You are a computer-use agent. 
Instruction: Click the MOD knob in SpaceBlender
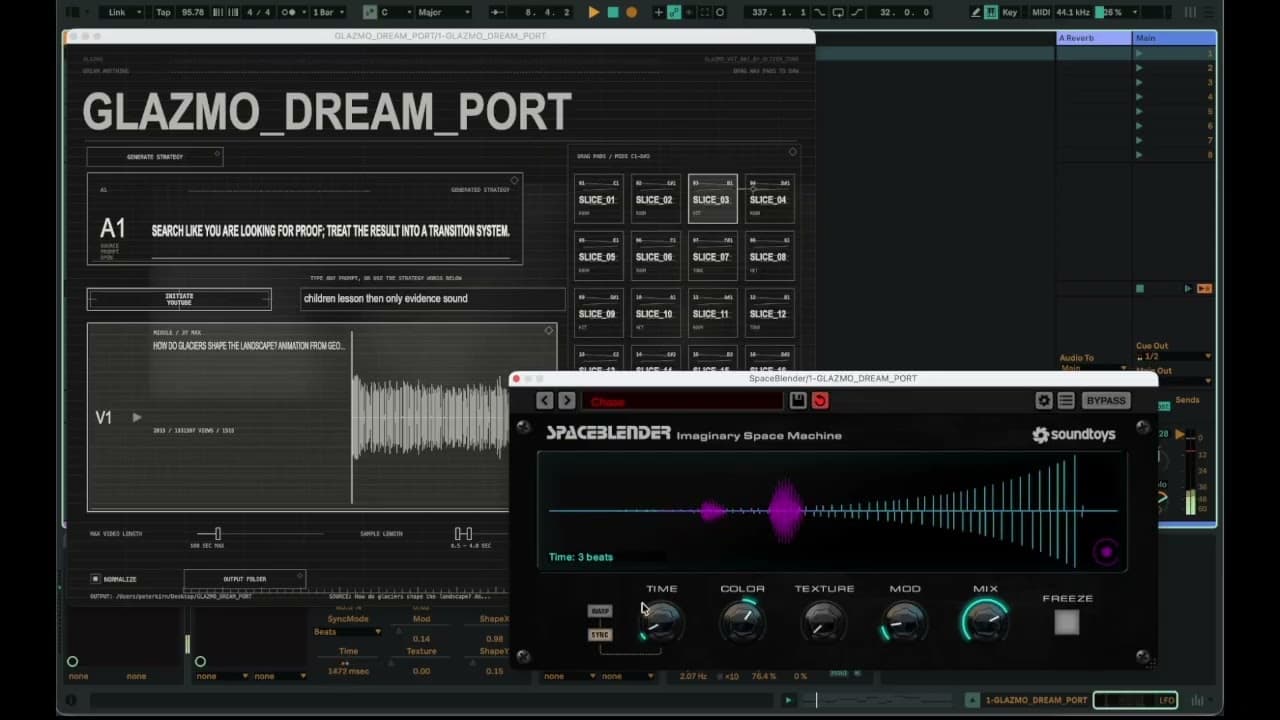(905, 623)
